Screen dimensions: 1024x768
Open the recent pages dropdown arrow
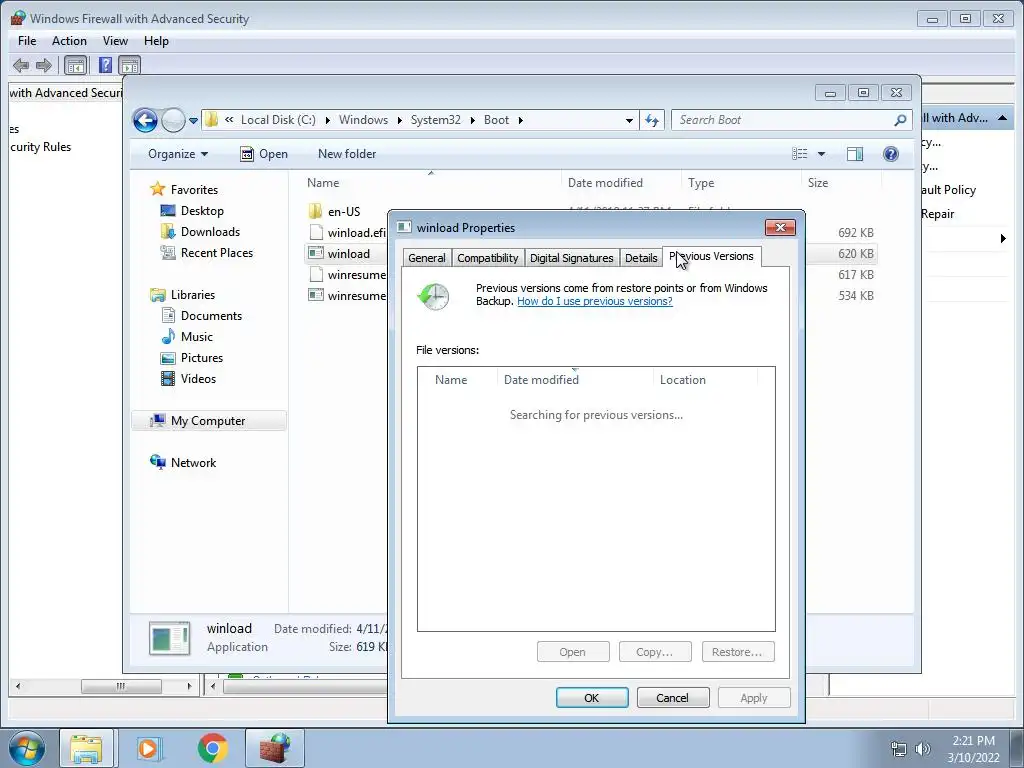coord(193,121)
